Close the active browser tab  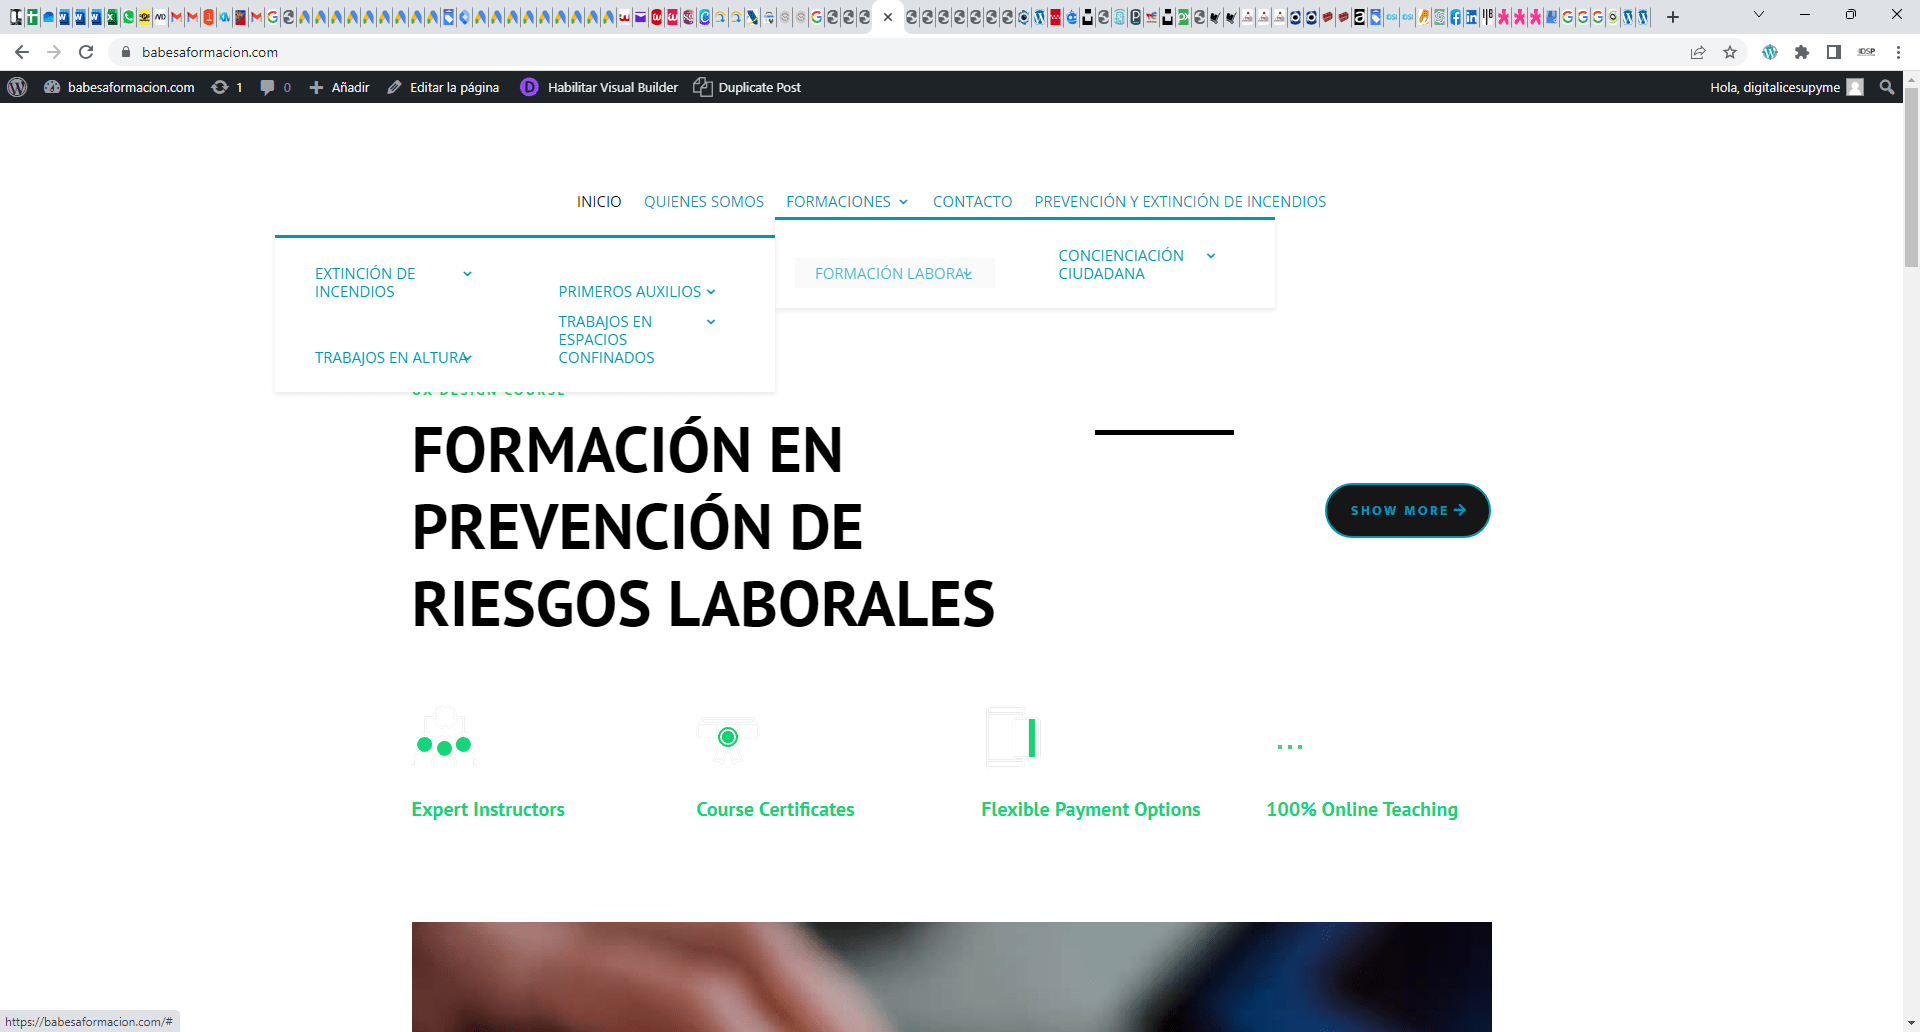[x=888, y=17]
